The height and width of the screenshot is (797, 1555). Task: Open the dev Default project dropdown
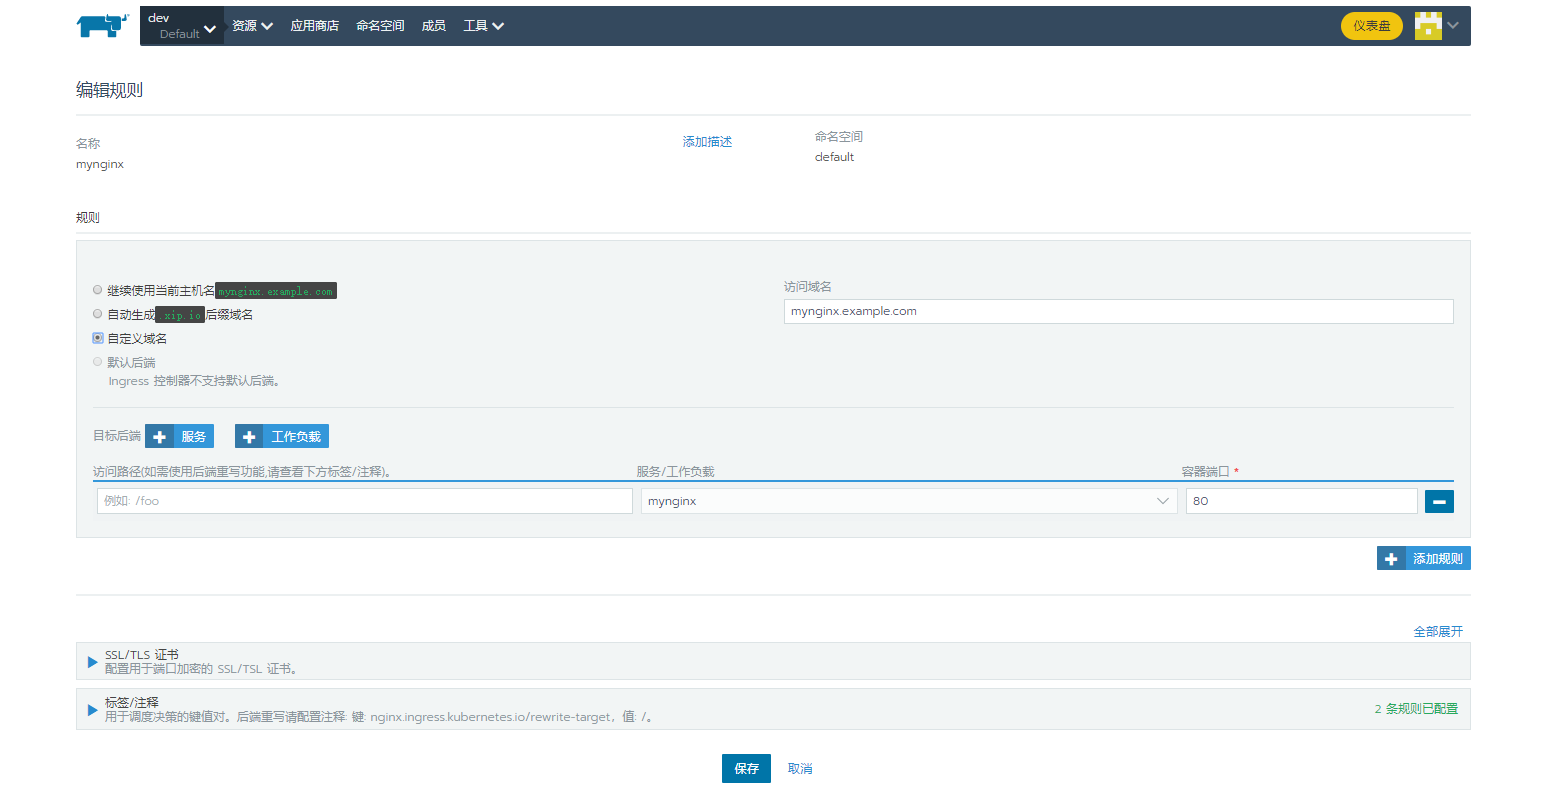(x=182, y=26)
